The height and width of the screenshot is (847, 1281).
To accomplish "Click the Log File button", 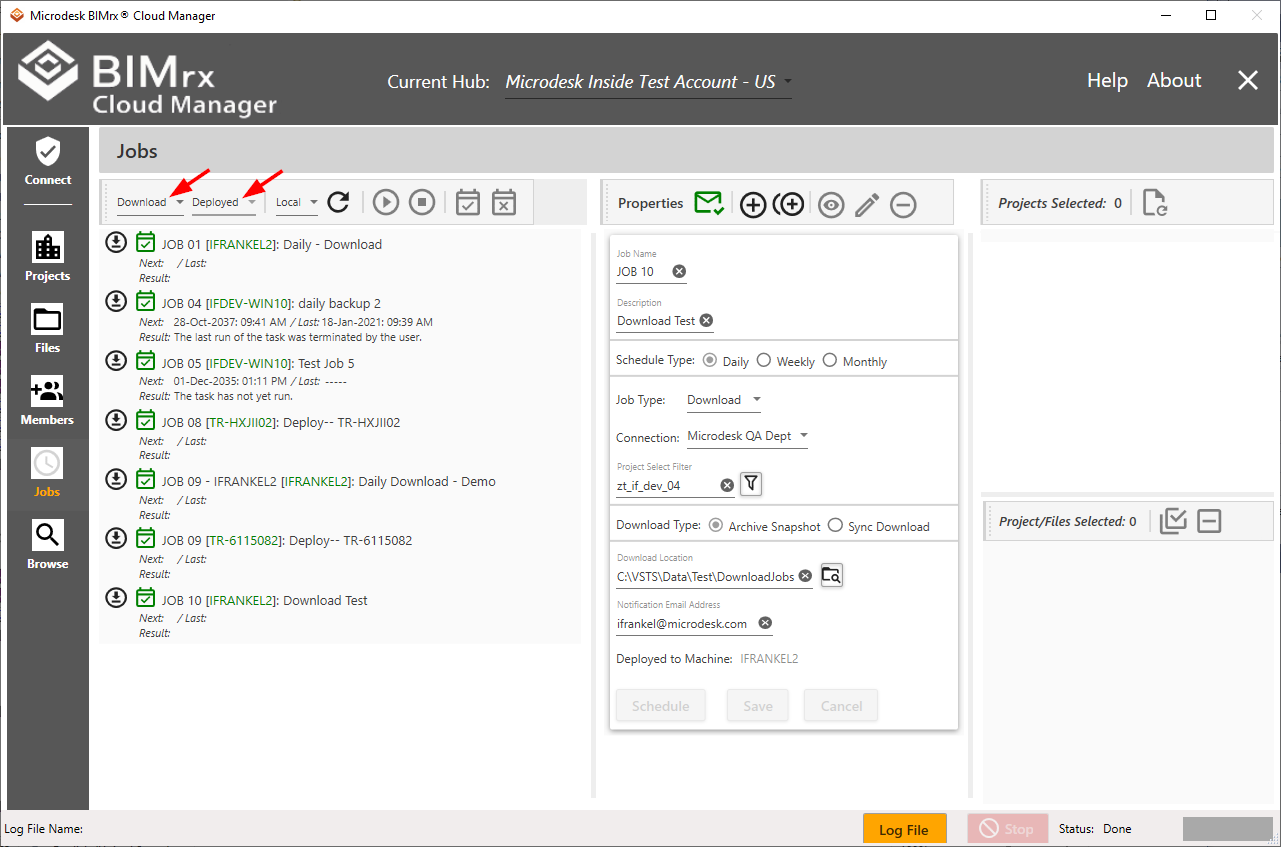I will tap(903, 829).
